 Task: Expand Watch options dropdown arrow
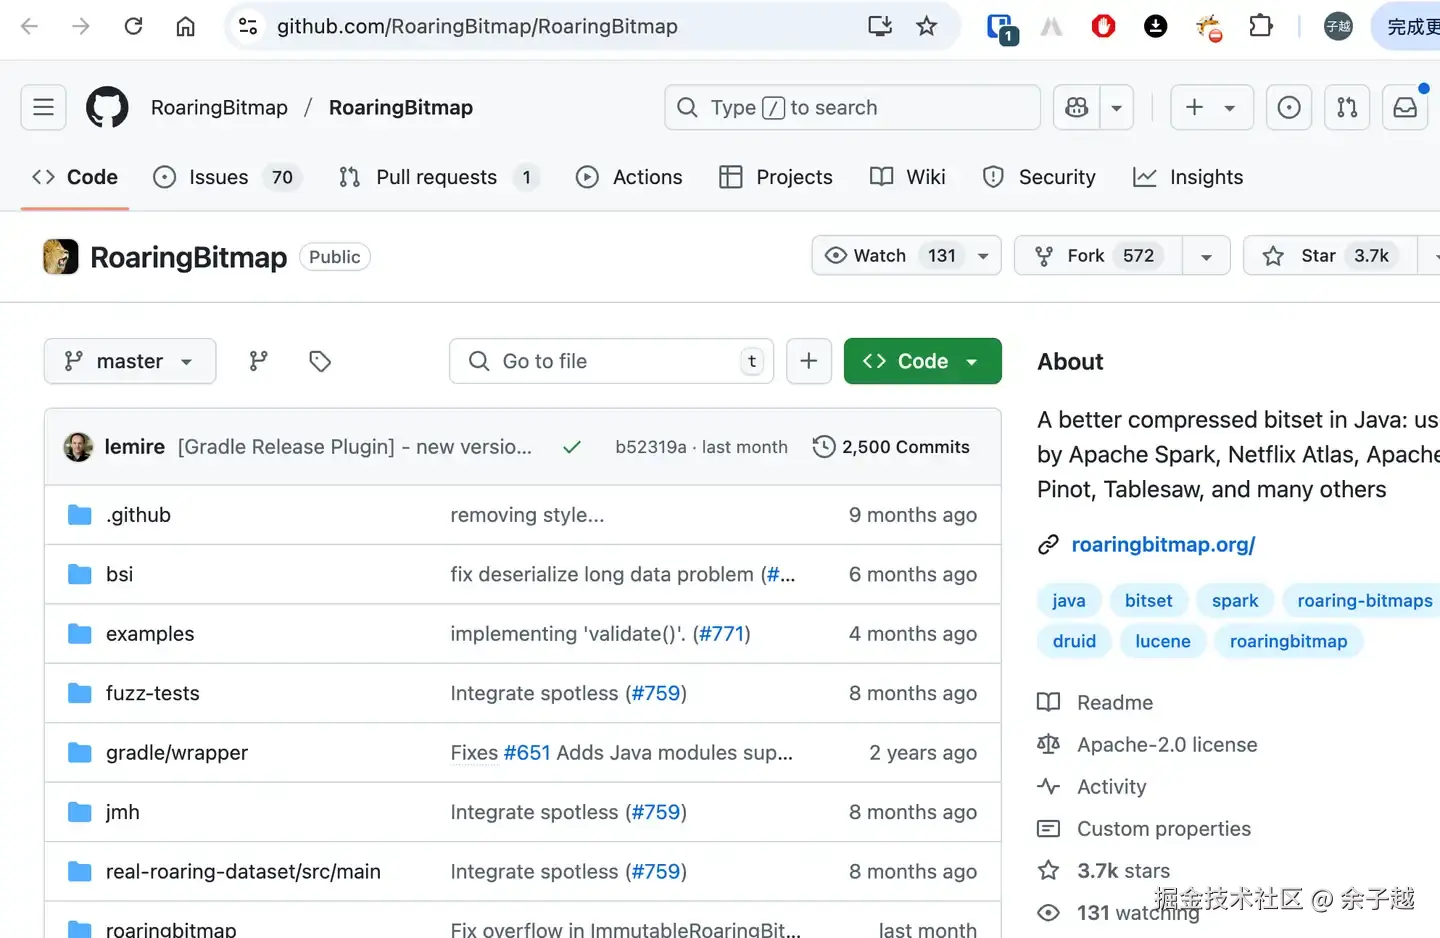(x=984, y=255)
